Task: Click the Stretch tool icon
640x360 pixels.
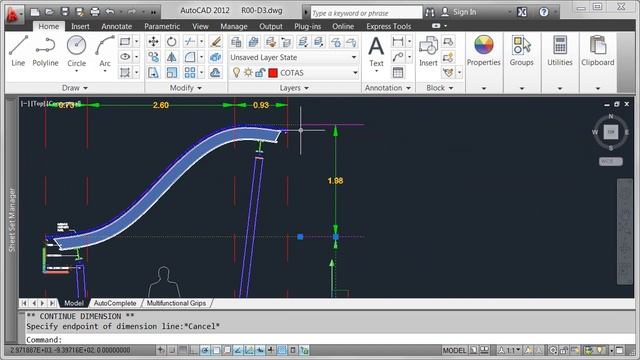Action: point(153,73)
